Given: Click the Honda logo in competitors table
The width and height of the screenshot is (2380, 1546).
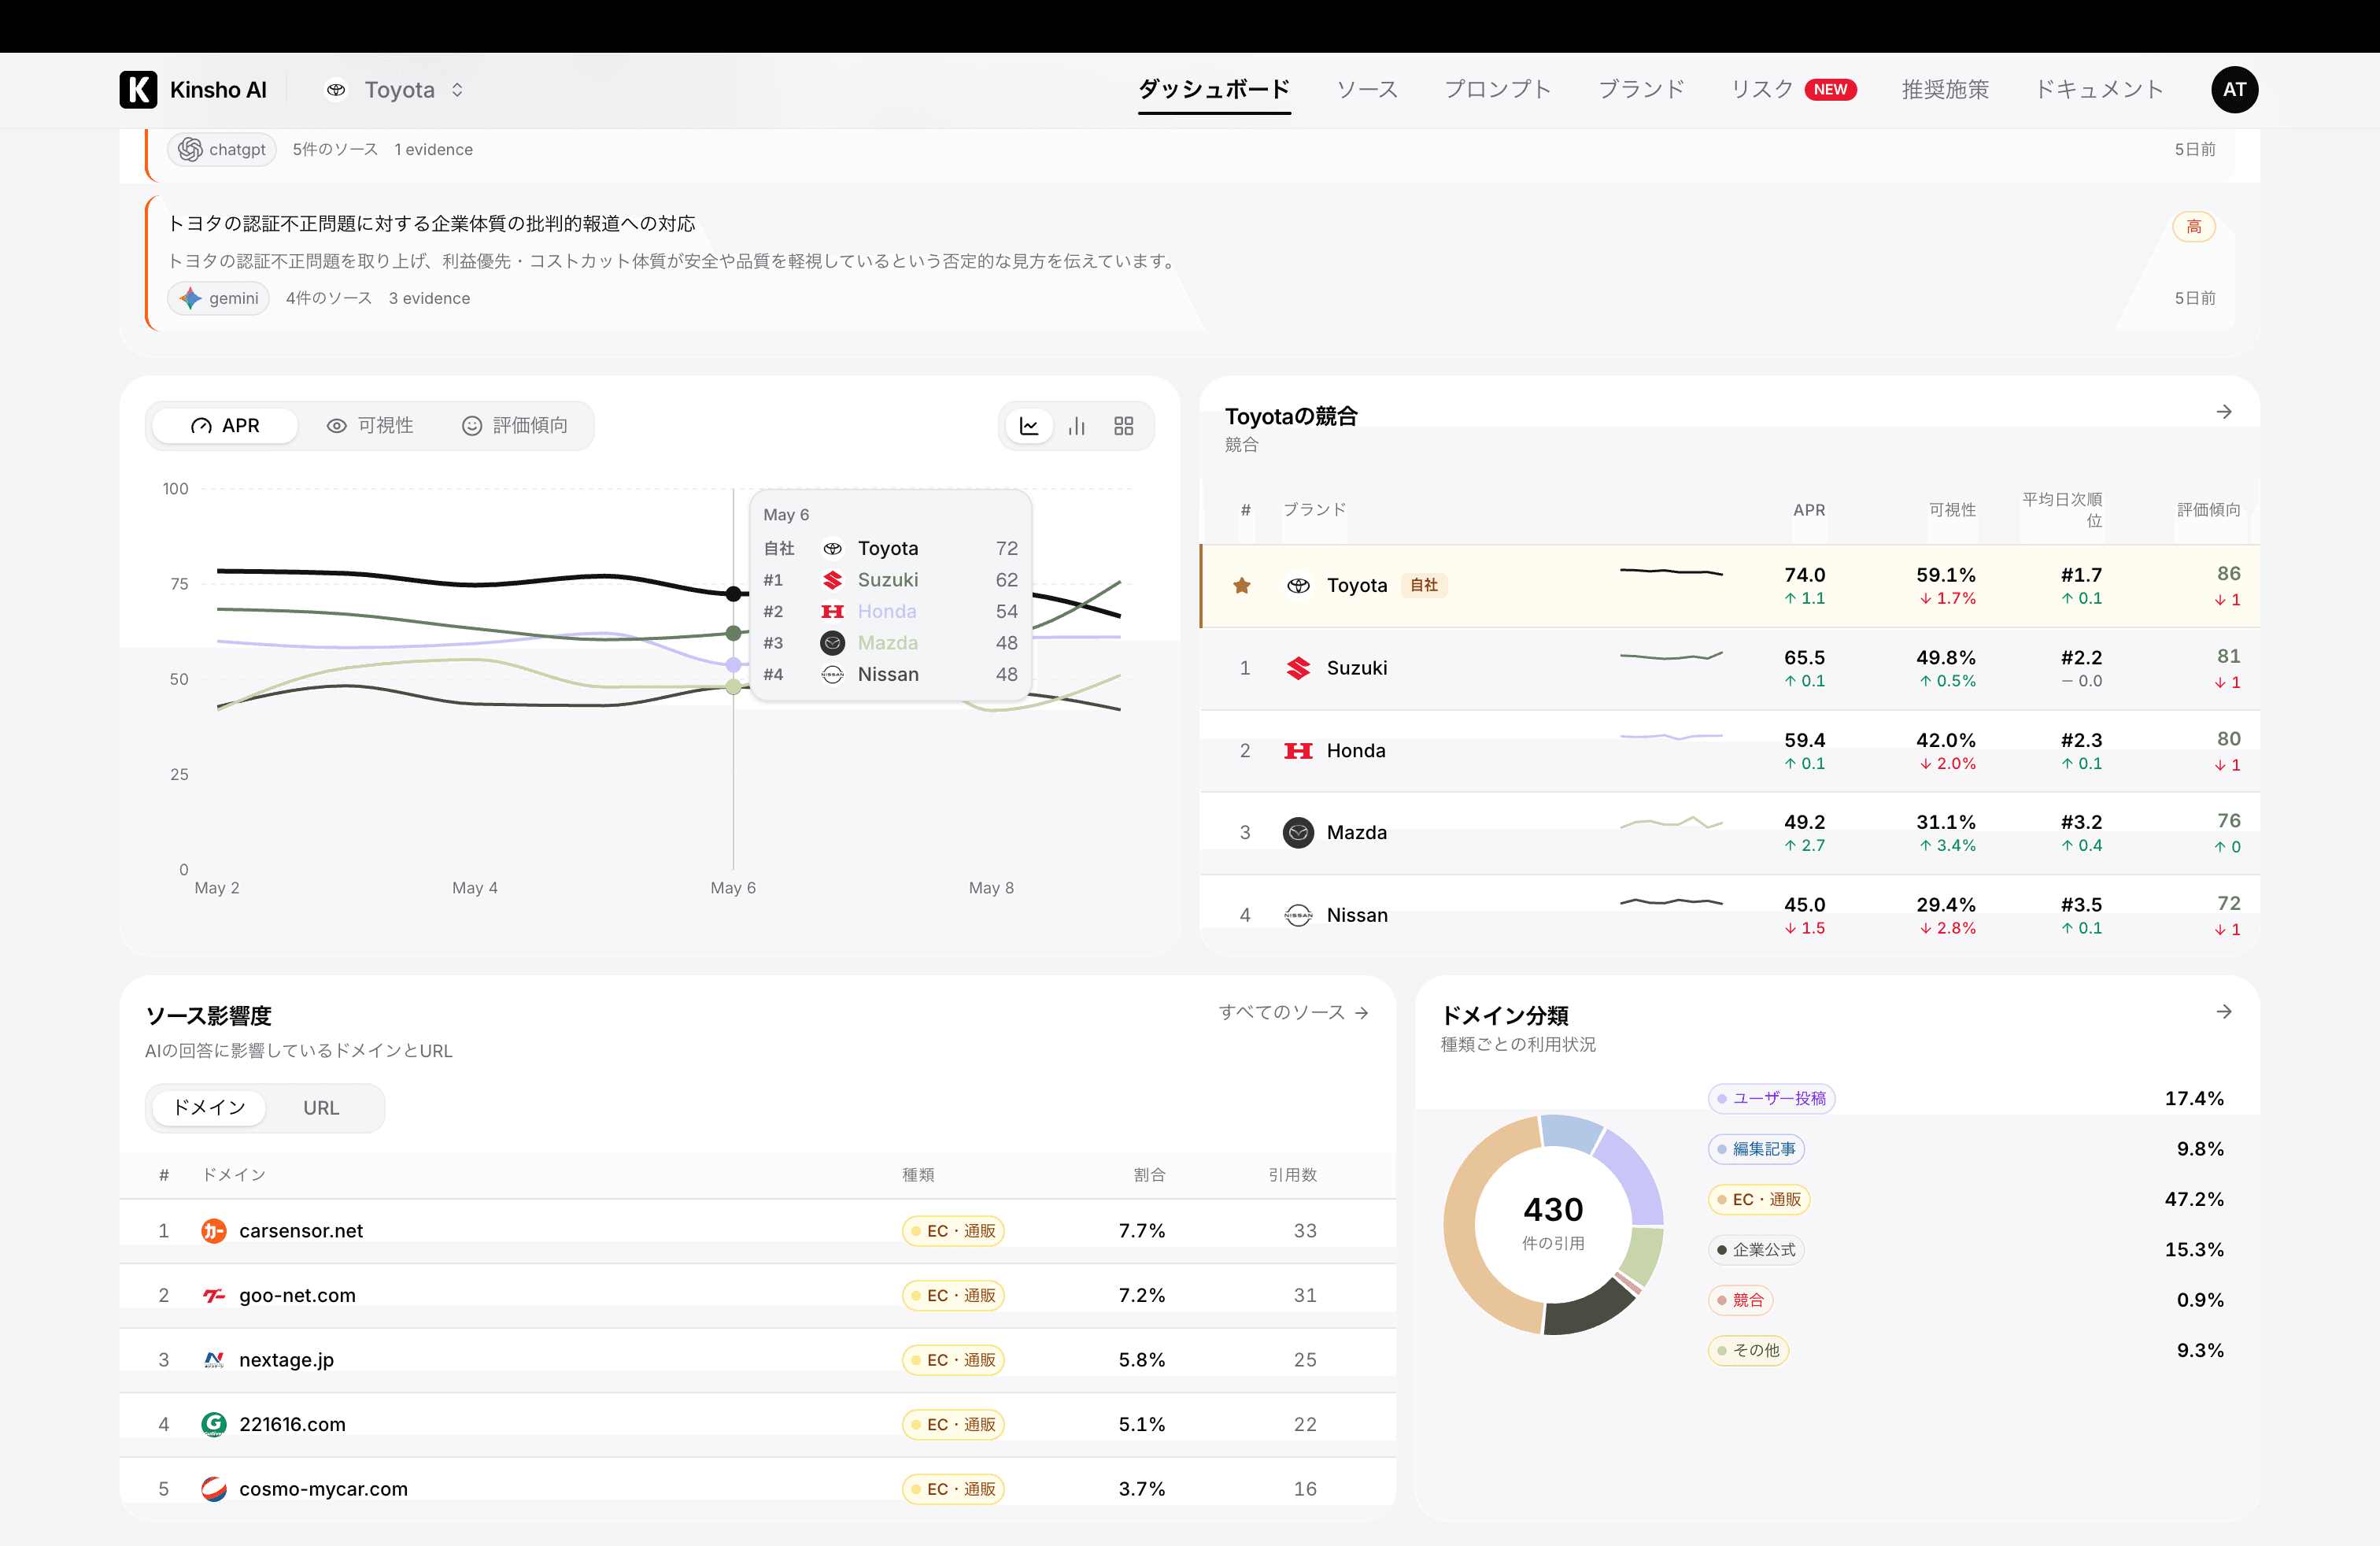Looking at the screenshot, I should point(1298,751).
